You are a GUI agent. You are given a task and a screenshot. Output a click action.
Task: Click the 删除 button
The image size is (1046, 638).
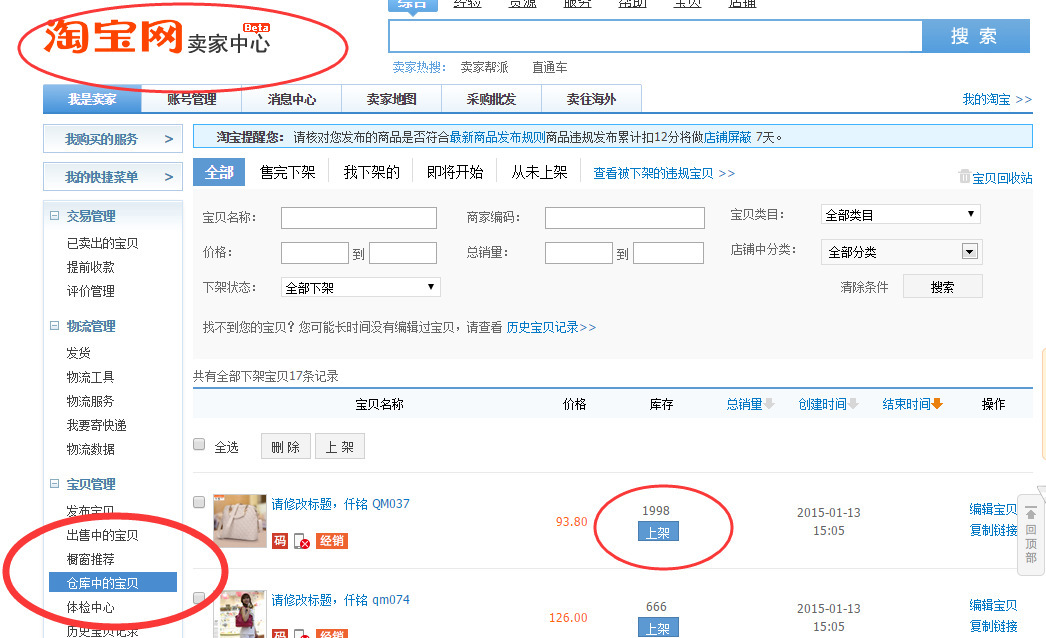(x=286, y=446)
